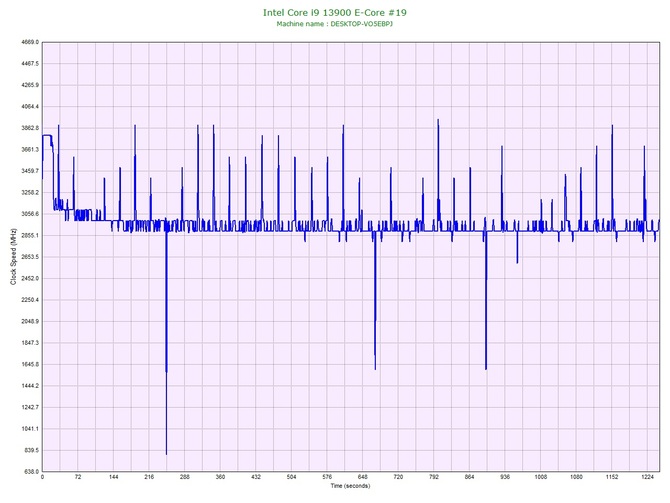The height and width of the screenshot is (503, 670).
Task: Click the Clock Speed (MHz) axis label
Action: tap(13, 256)
